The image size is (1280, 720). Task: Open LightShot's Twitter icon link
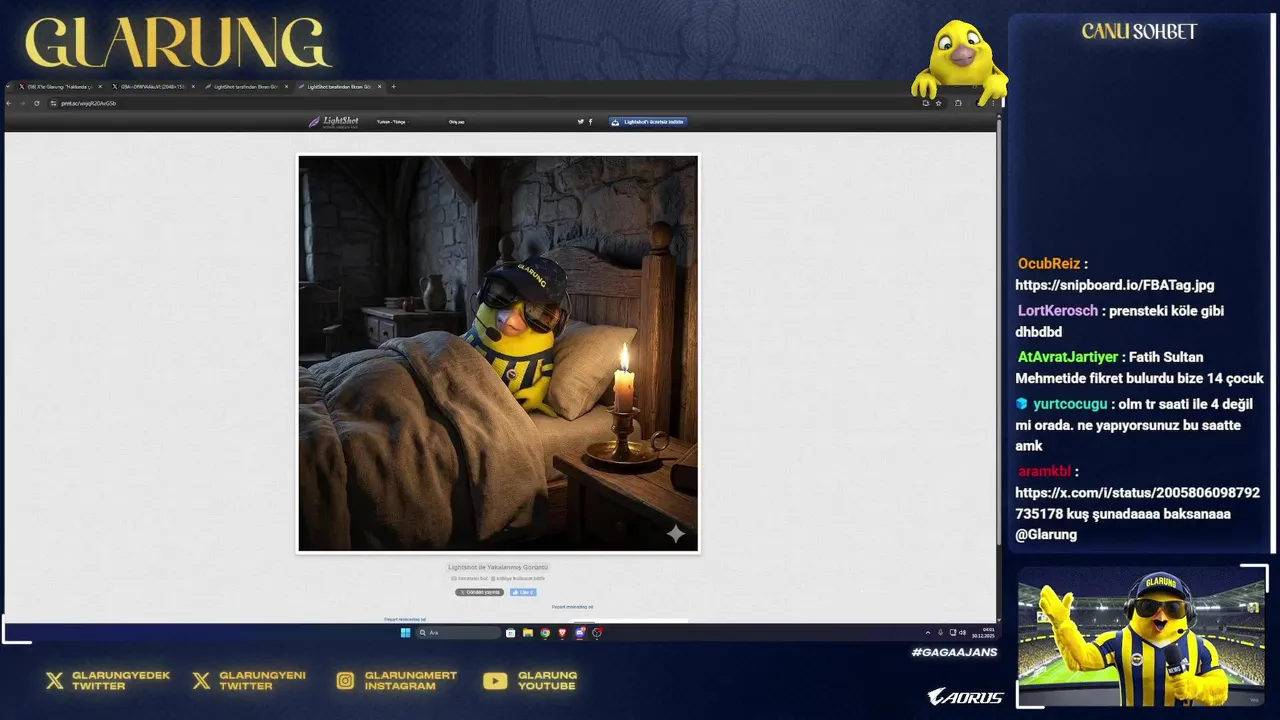point(580,122)
